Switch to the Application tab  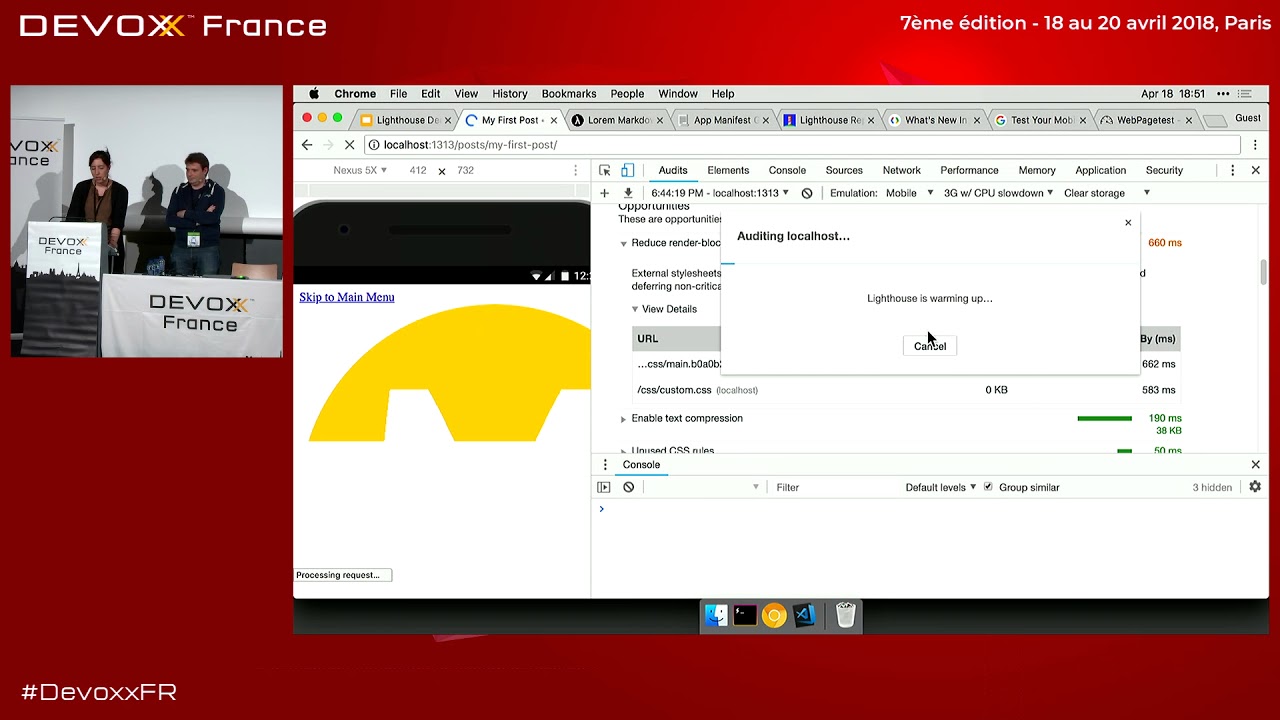[1101, 171]
